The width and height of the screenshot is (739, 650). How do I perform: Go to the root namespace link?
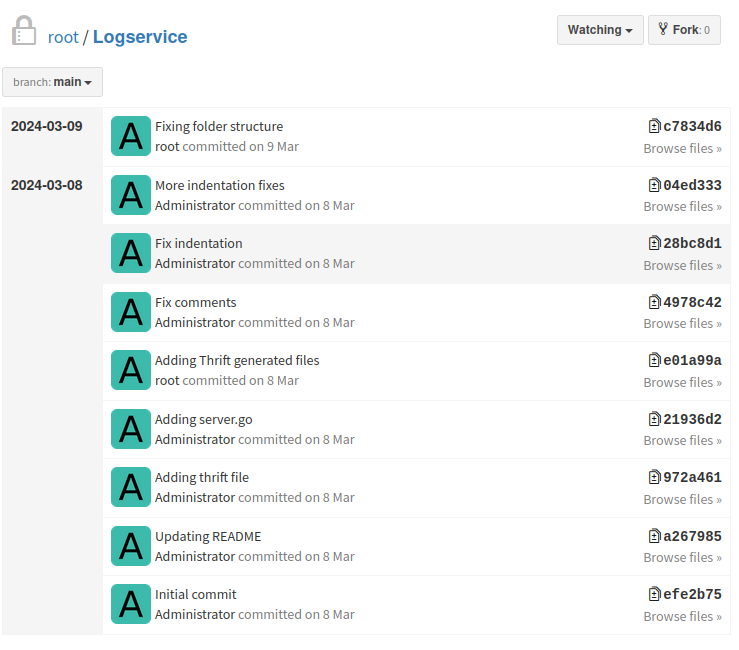click(63, 37)
